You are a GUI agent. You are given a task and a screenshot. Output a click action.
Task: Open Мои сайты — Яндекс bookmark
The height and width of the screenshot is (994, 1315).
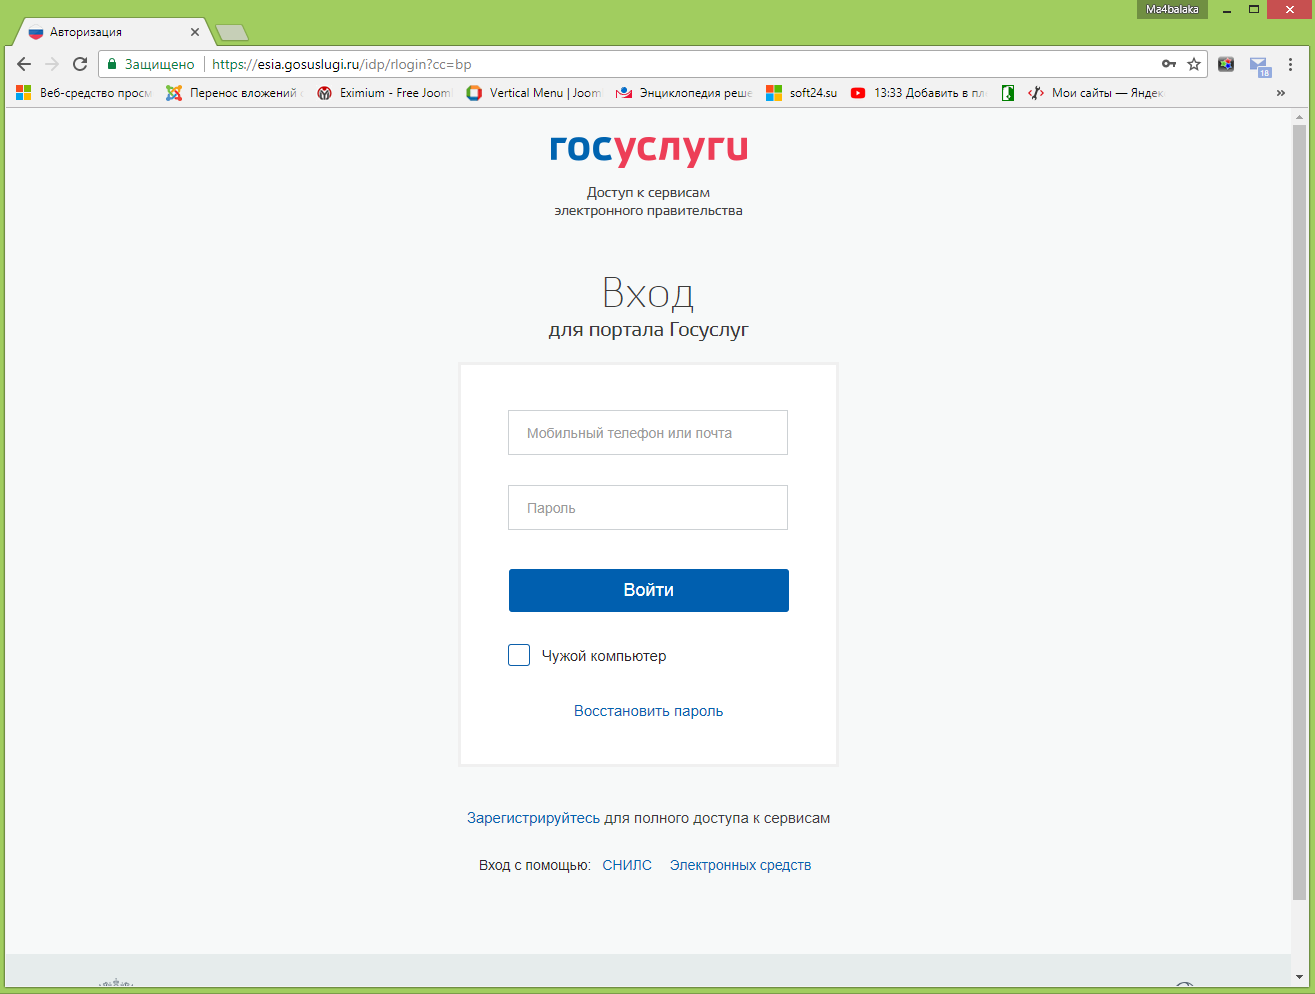[1096, 93]
